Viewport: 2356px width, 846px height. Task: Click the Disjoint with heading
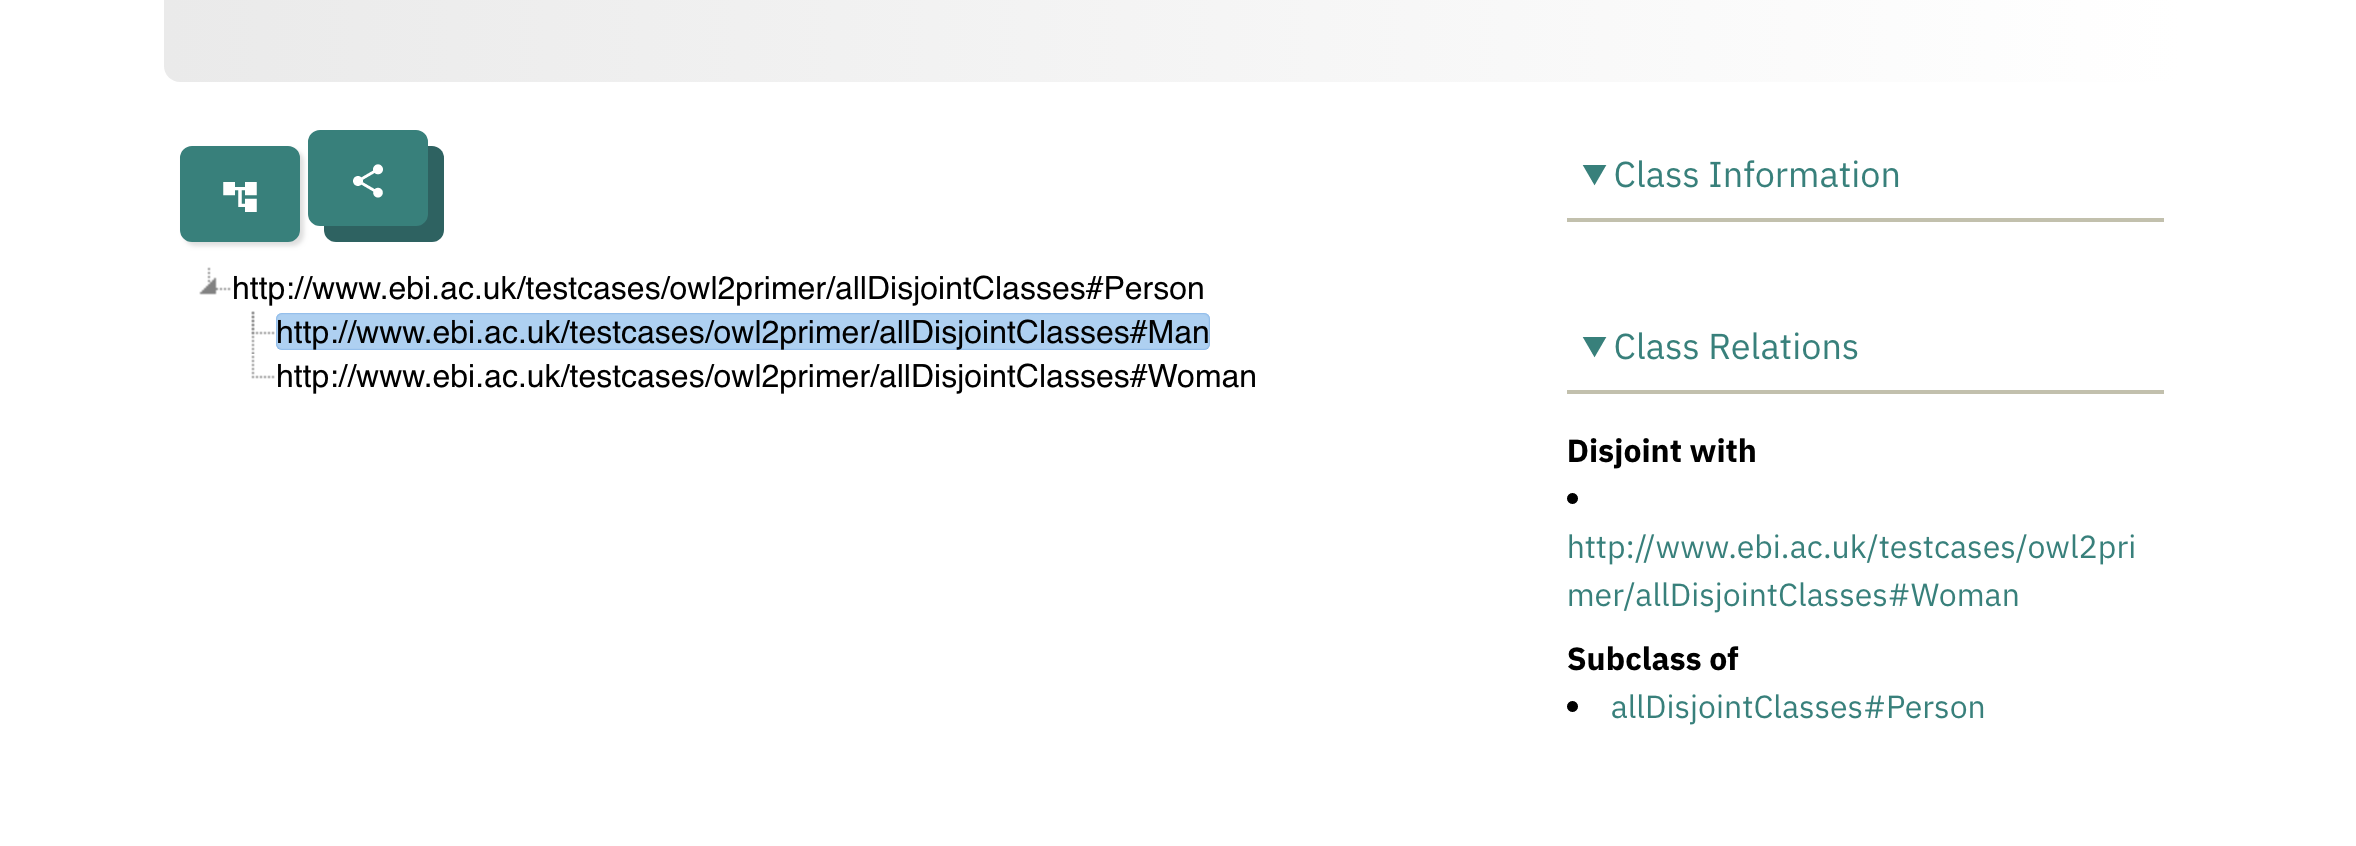tap(1660, 451)
